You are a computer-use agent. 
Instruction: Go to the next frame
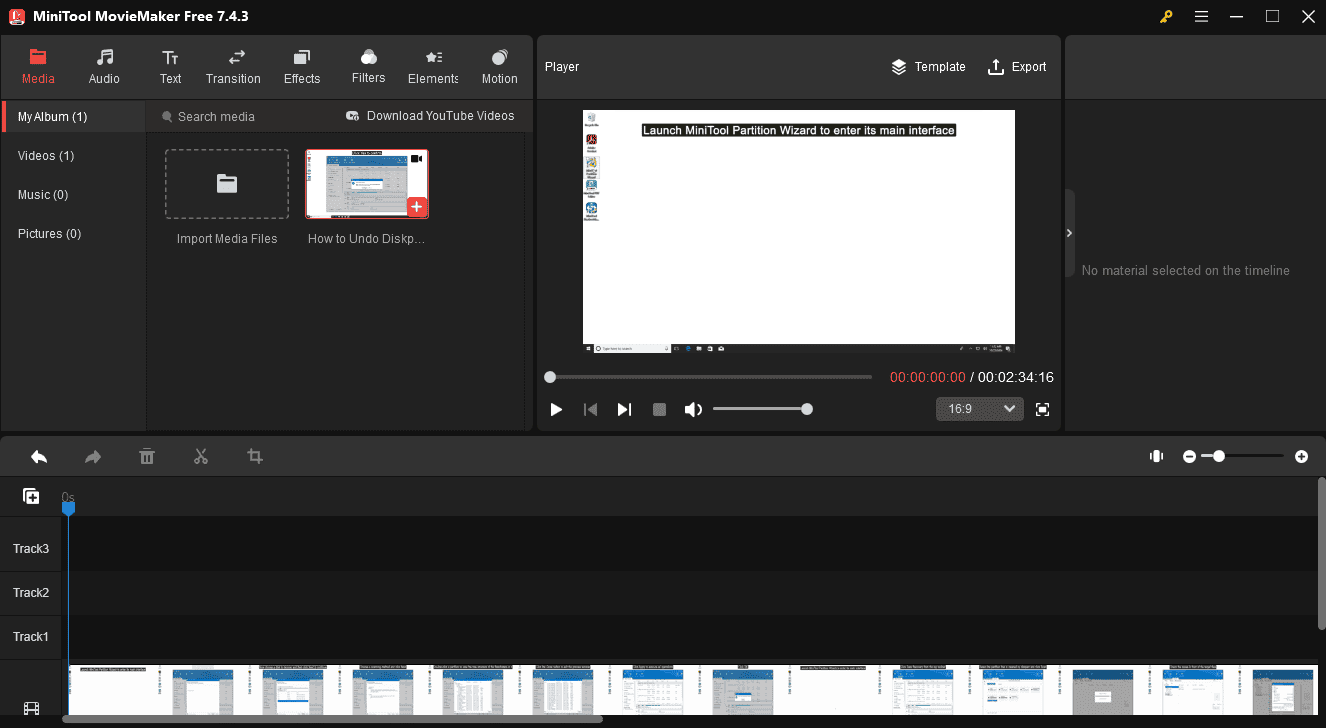624,409
